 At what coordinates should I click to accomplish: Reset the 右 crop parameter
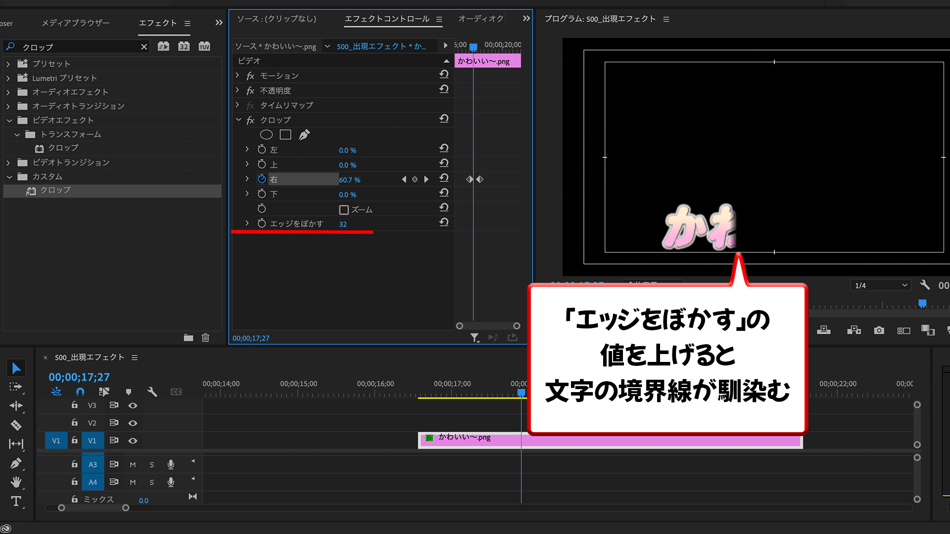pyautogui.click(x=444, y=180)
